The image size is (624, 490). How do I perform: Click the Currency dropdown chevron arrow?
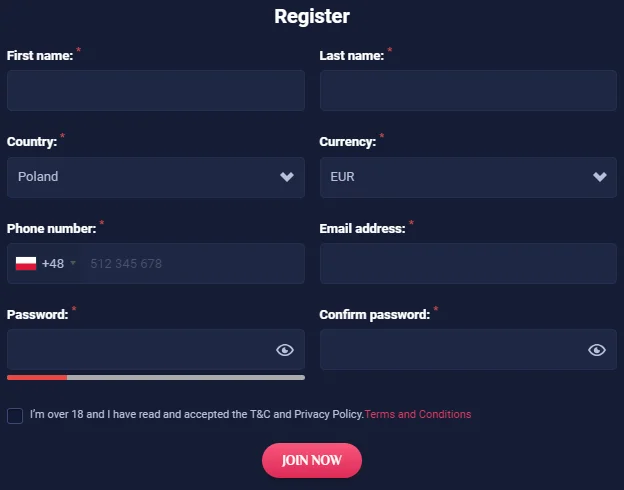tap(600, 177)
